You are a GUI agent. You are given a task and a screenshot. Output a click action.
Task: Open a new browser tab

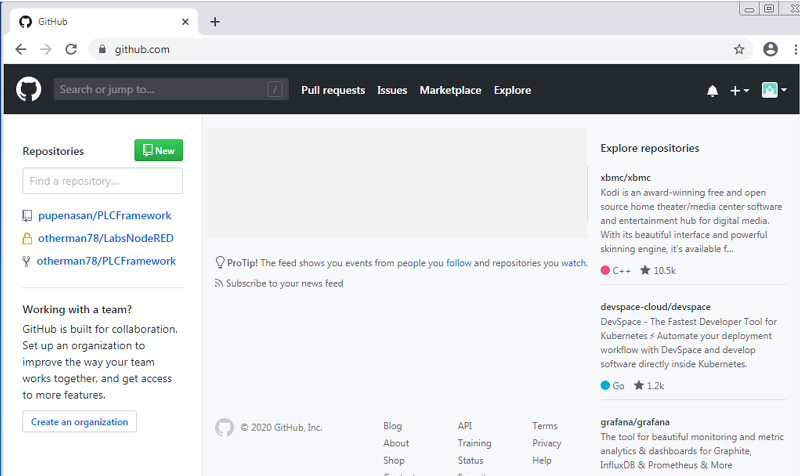click(x=215, y=21)
